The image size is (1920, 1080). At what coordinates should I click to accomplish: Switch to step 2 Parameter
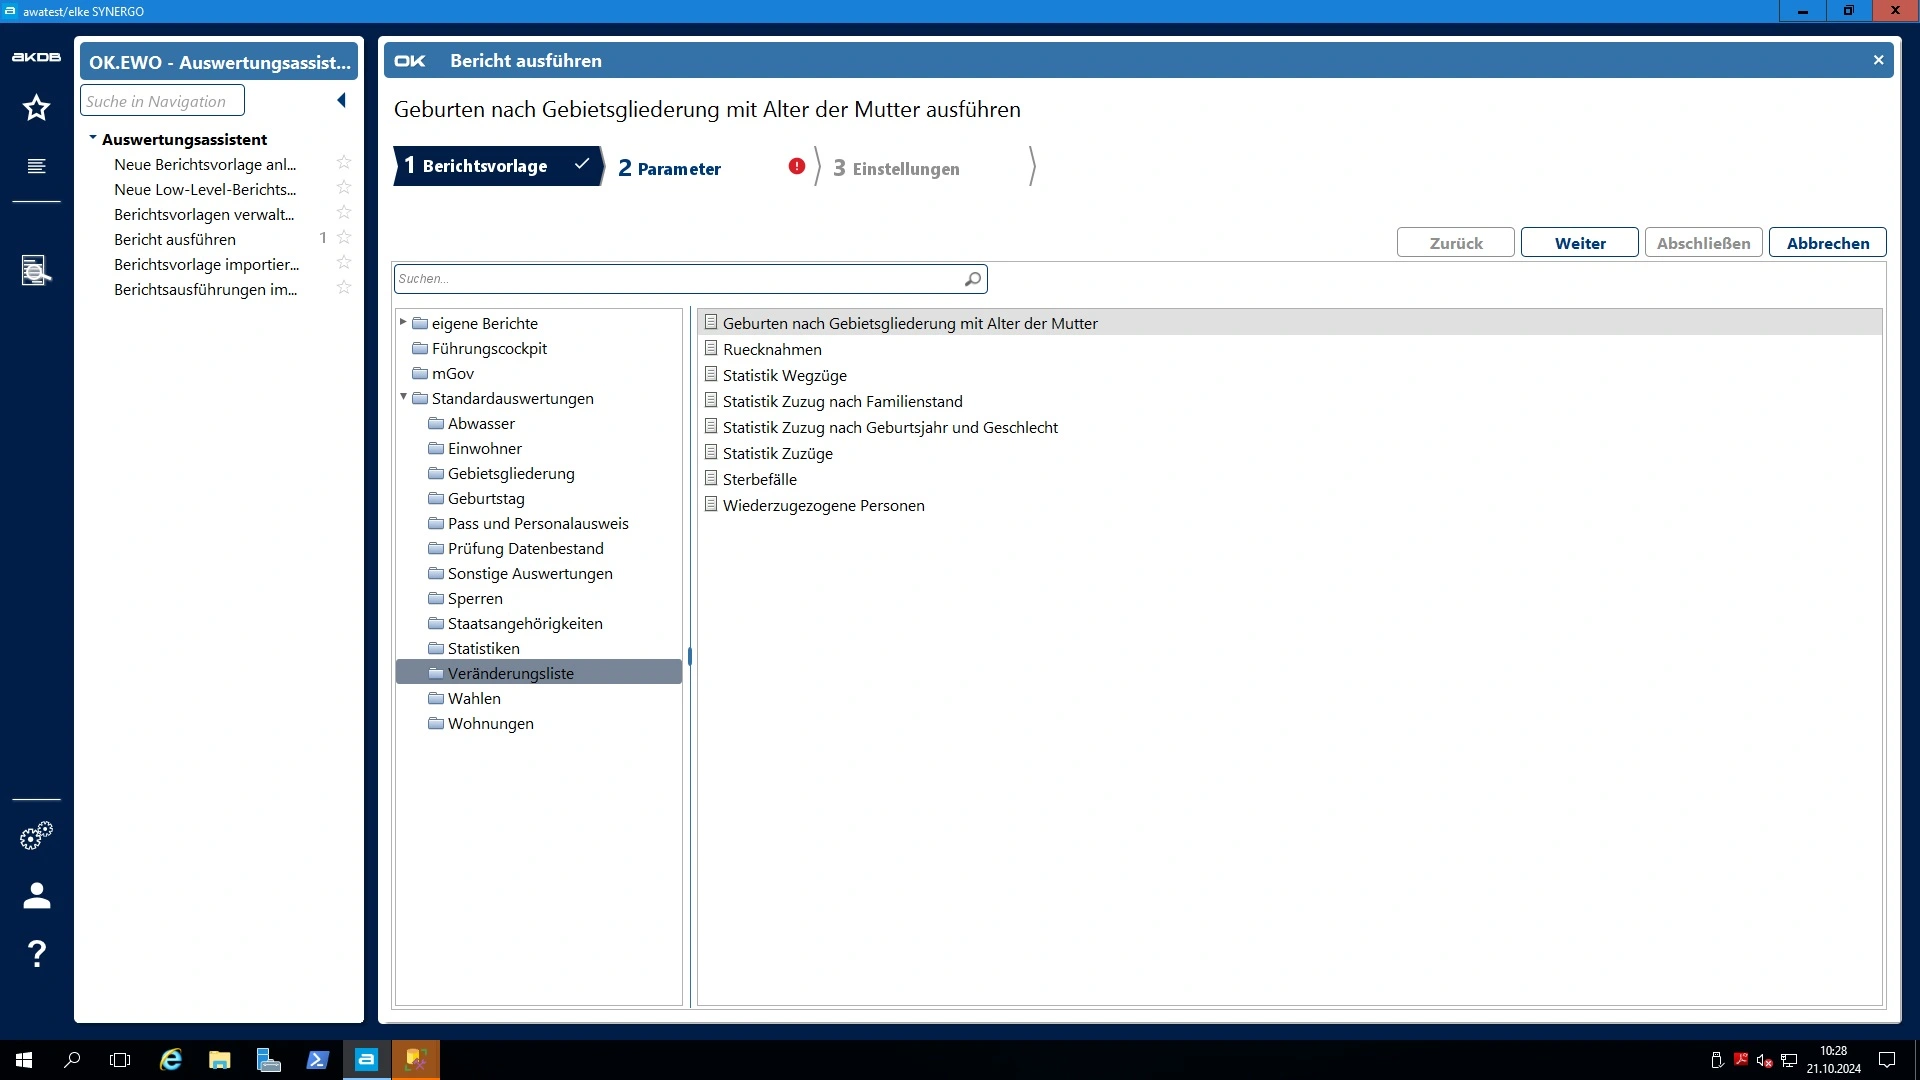click(669, 168)
